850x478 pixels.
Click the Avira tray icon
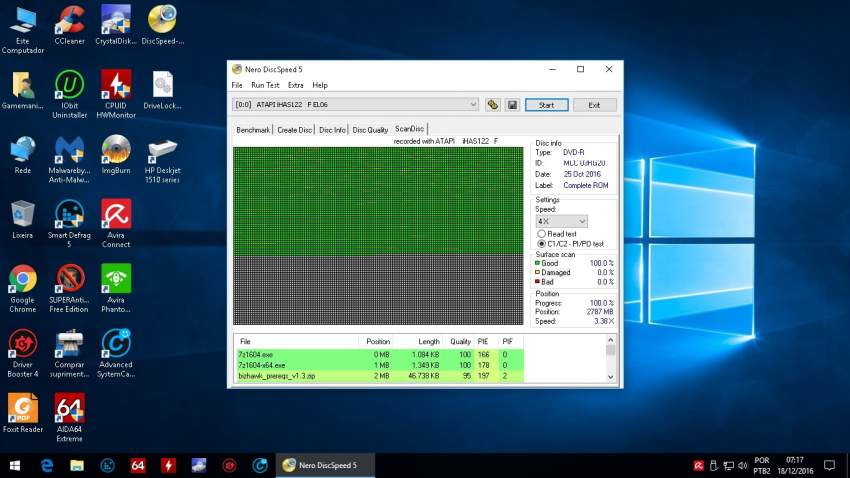pos(699,466)
